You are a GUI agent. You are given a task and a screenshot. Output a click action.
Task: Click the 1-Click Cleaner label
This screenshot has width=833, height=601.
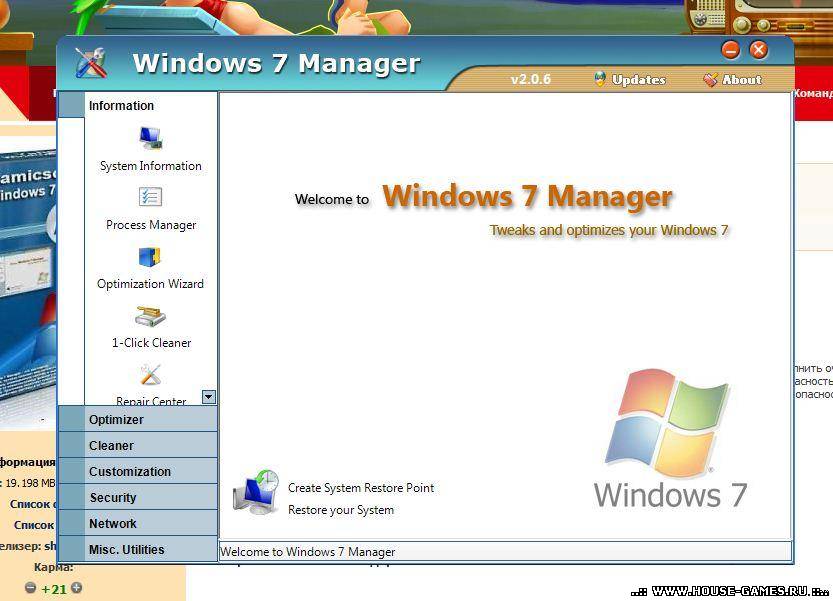(x=151, y=343)
